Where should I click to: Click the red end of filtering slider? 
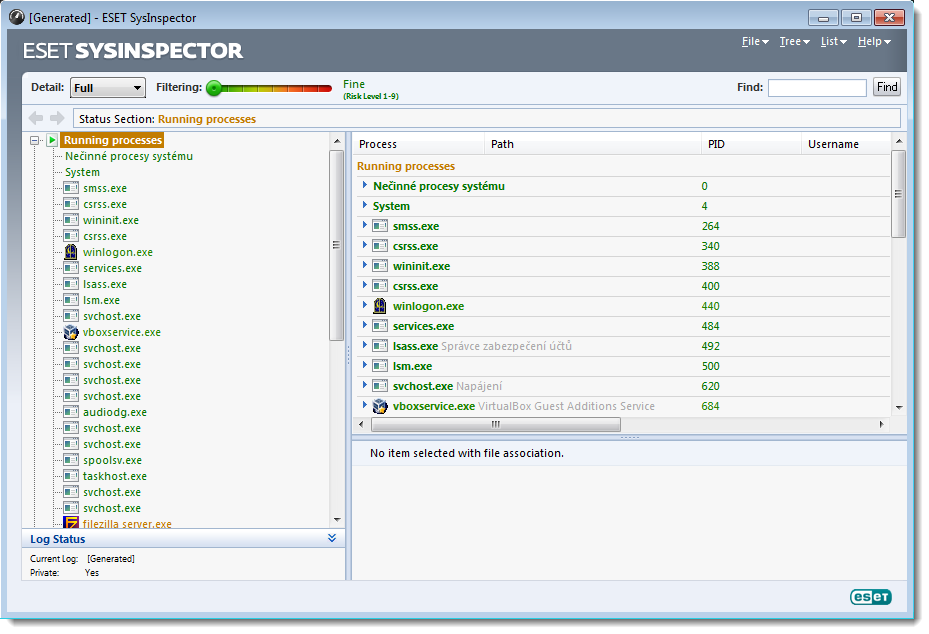click(324, 88)
